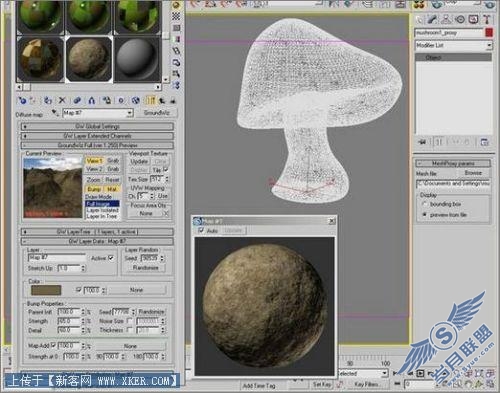The image size is (500, 393).
Task: Toggle the checkered Background icon
Action: pos(176,16)
